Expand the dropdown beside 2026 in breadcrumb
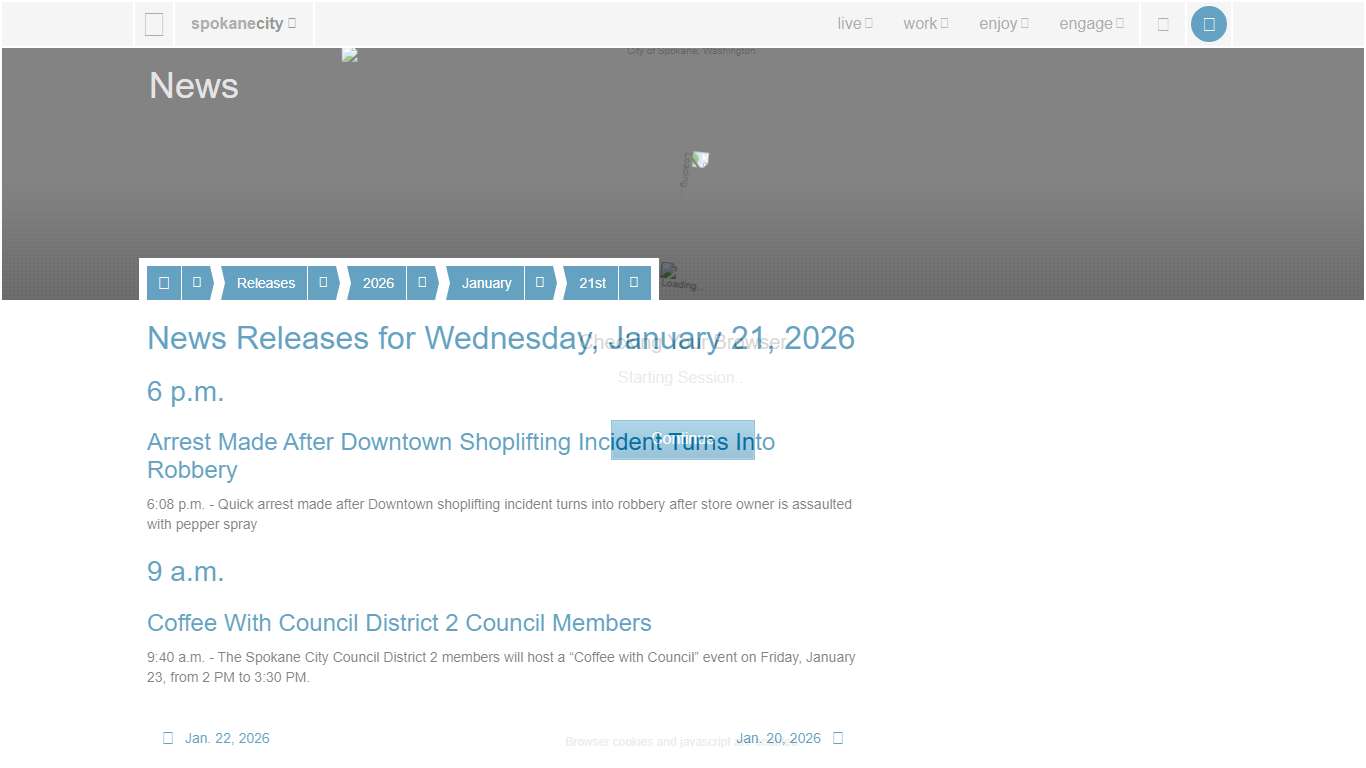The width and height of the screenshot is (1366, 768). [421, 283]
